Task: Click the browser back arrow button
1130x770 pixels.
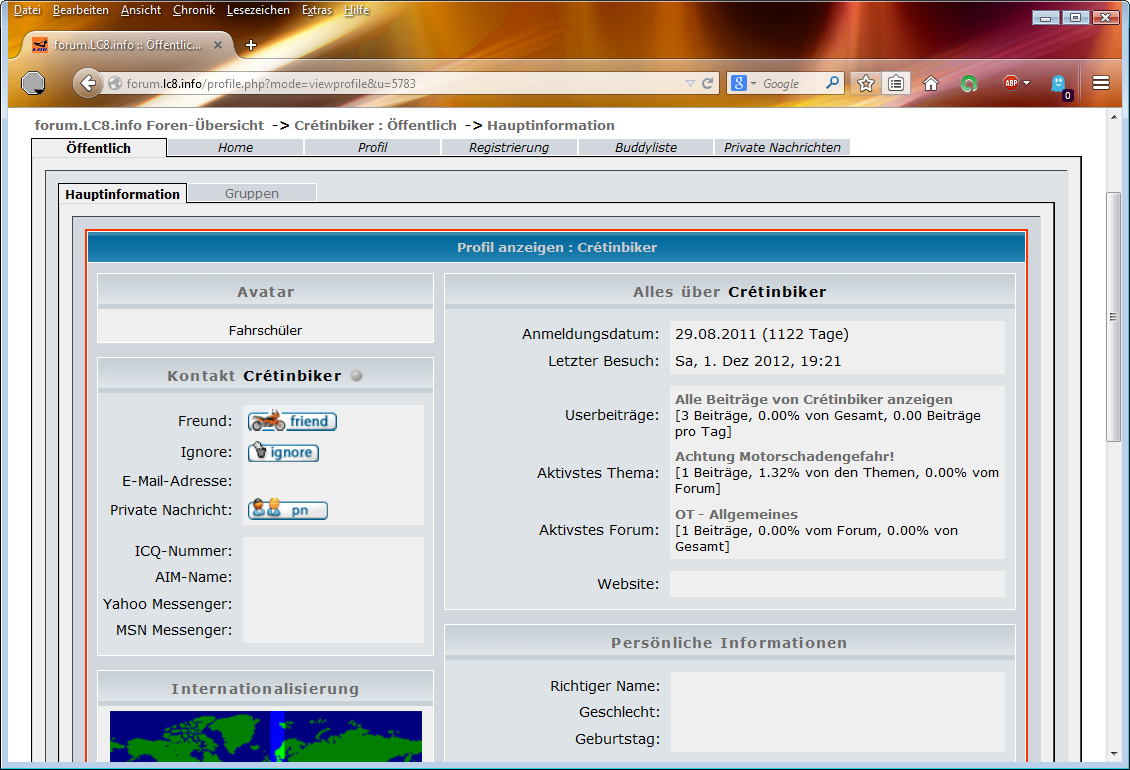Action: tap(88, 84)
